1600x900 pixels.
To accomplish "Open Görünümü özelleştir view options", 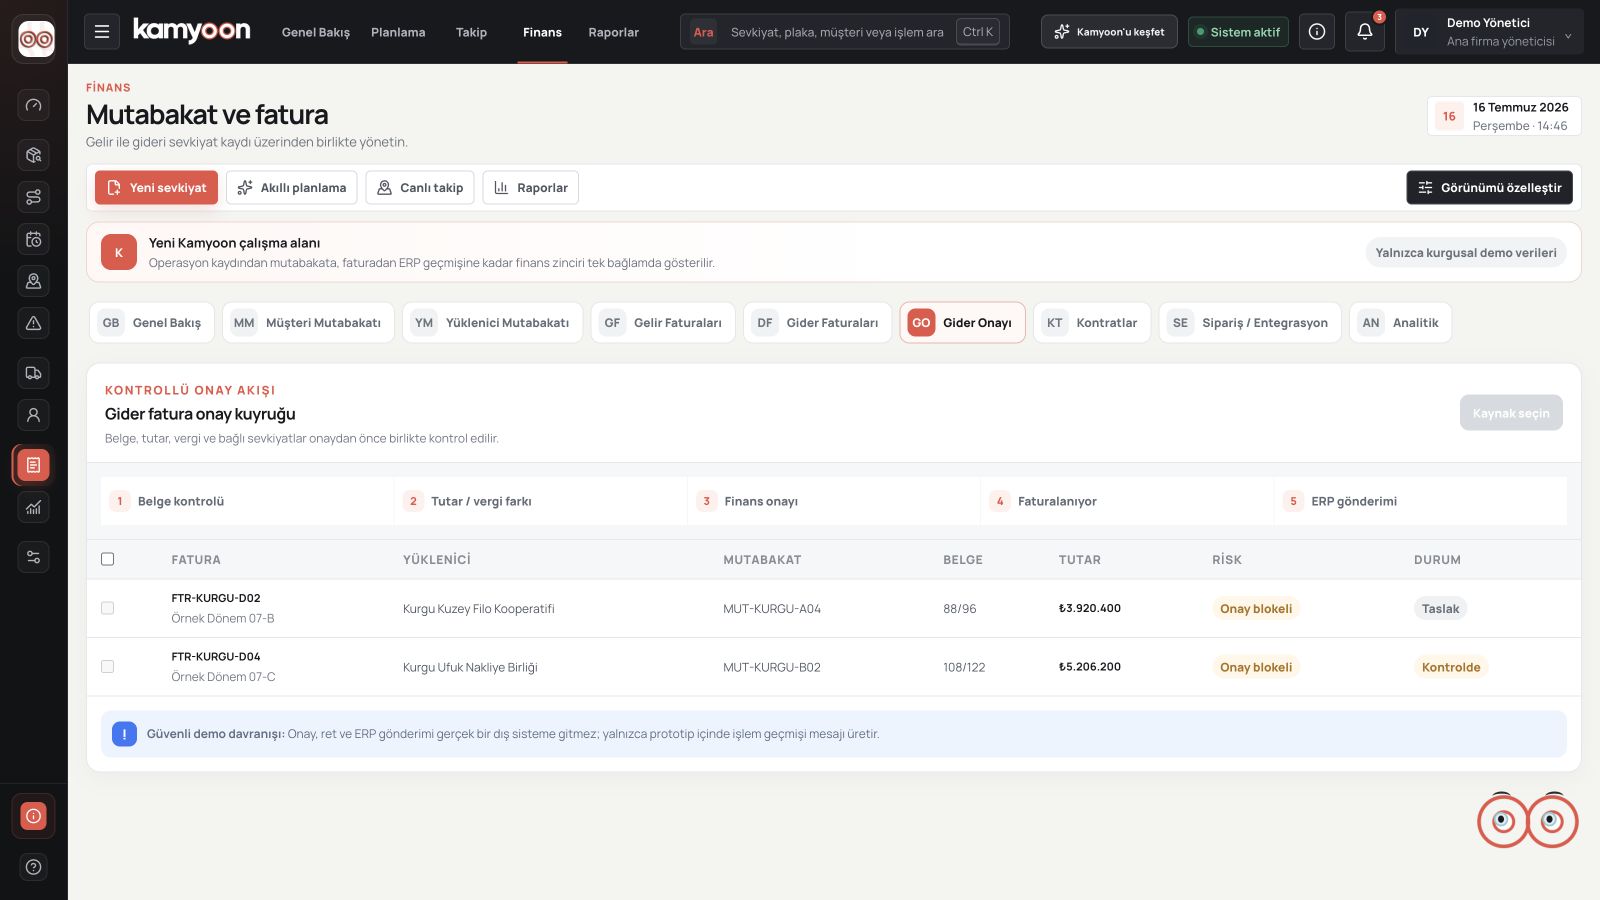I will tap(1489, 188).
